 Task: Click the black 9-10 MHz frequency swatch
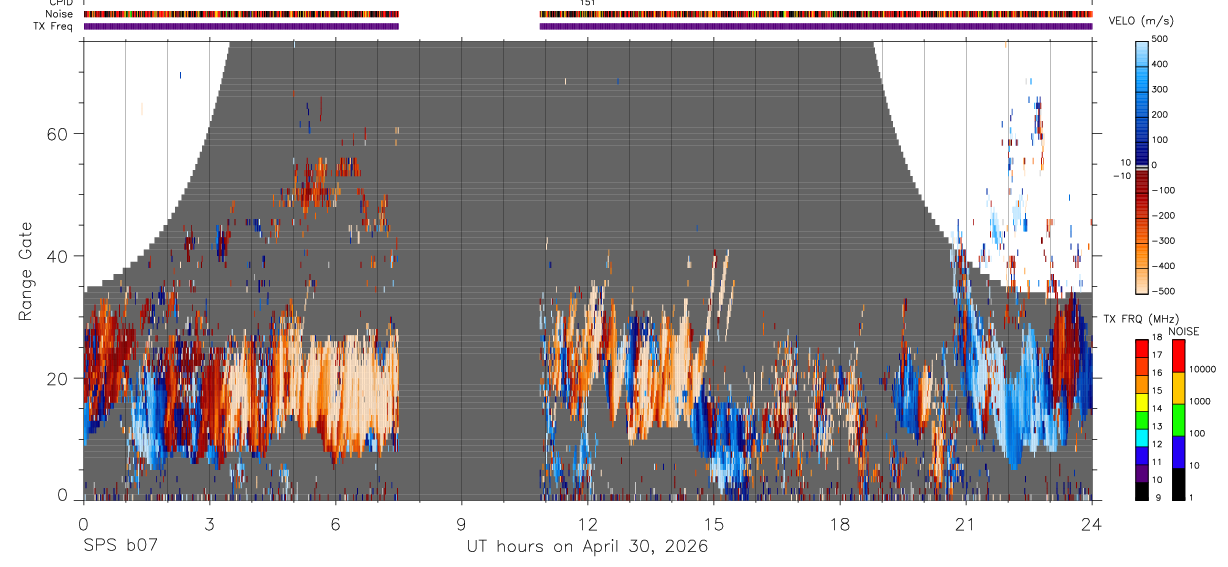pyautogui.click(x=1143, y=491)
